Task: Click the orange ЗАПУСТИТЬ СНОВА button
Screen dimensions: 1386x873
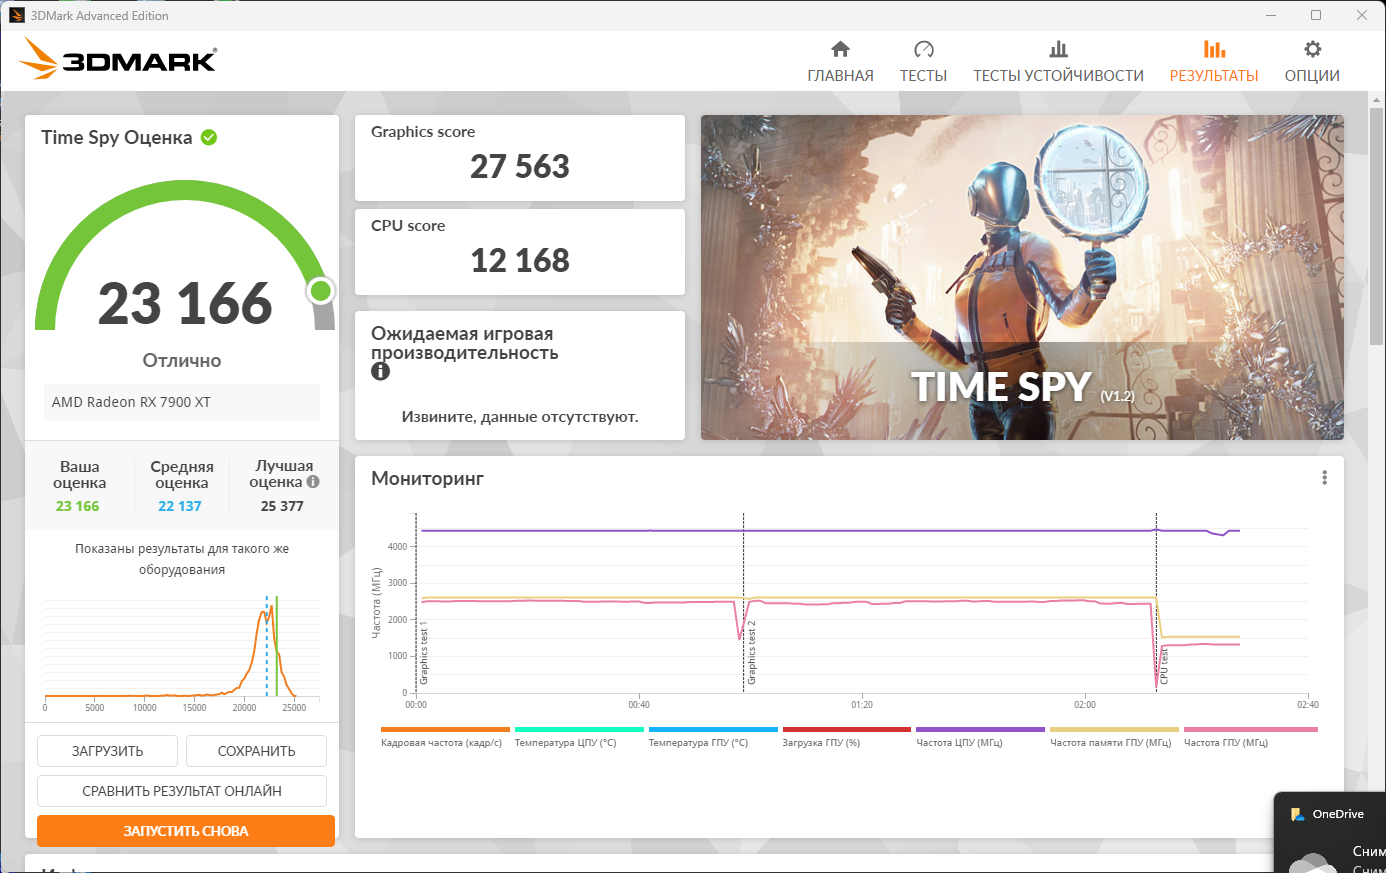Action: (186, 831)
